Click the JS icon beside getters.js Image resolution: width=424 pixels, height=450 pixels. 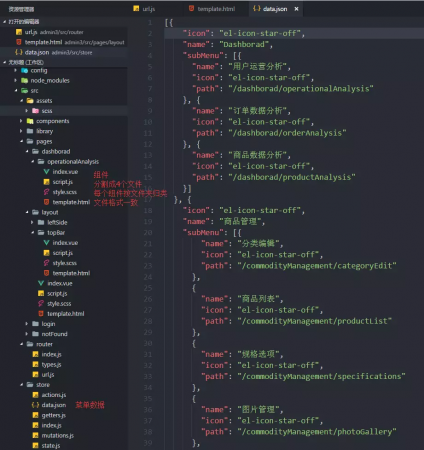[x=35, y=415]
